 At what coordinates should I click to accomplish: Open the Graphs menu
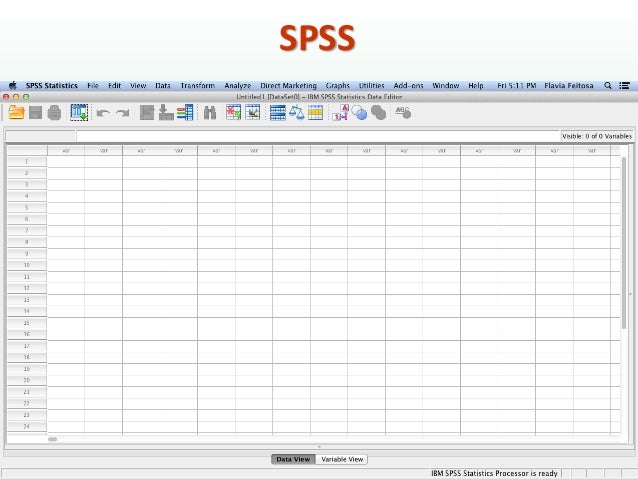point(337,85)
